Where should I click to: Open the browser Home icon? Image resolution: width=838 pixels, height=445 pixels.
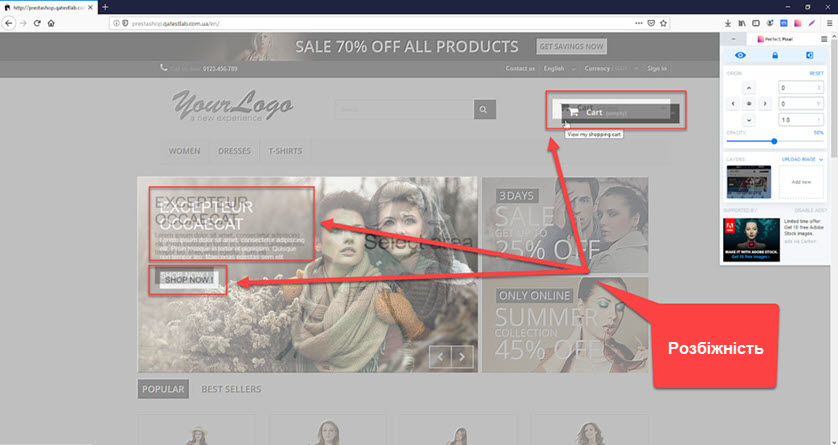click(51, 24)
